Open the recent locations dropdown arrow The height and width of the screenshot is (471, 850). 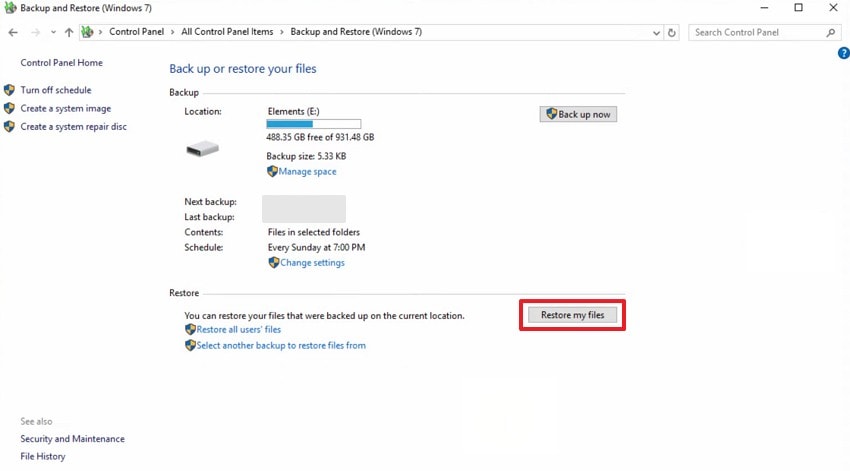[52, 32]
